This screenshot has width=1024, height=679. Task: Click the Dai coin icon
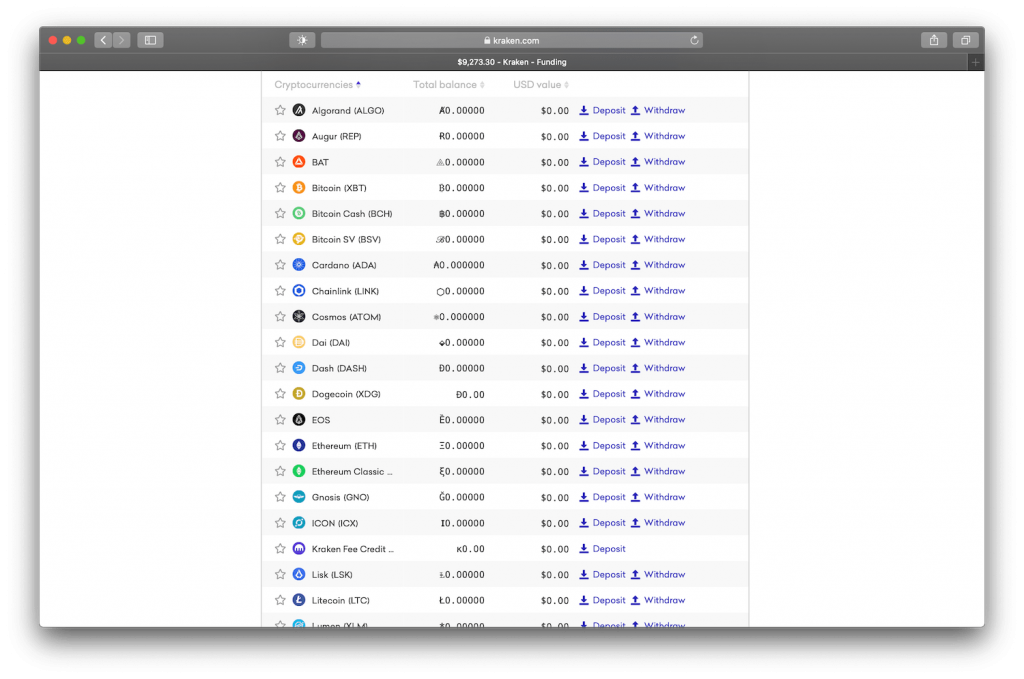(298, 342)
